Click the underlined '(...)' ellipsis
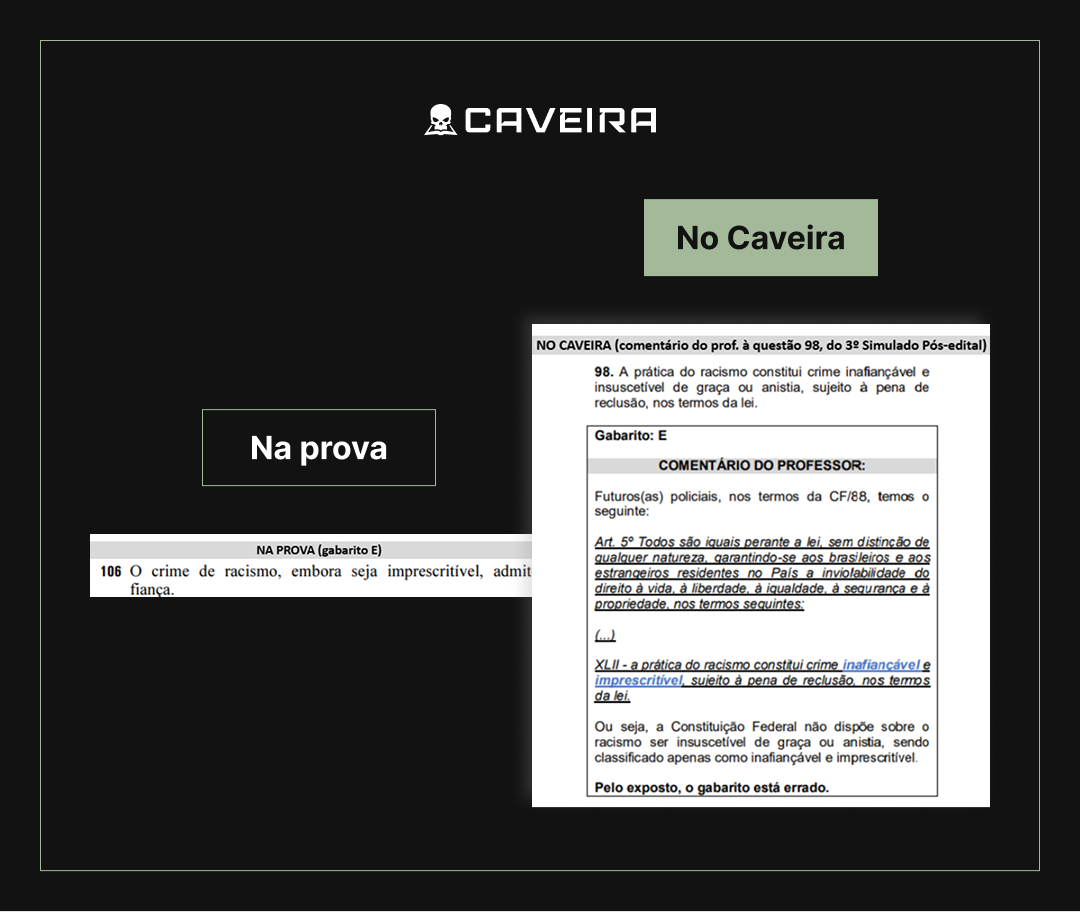Viewport: 1080px width, 912px height. click(605, 635)
